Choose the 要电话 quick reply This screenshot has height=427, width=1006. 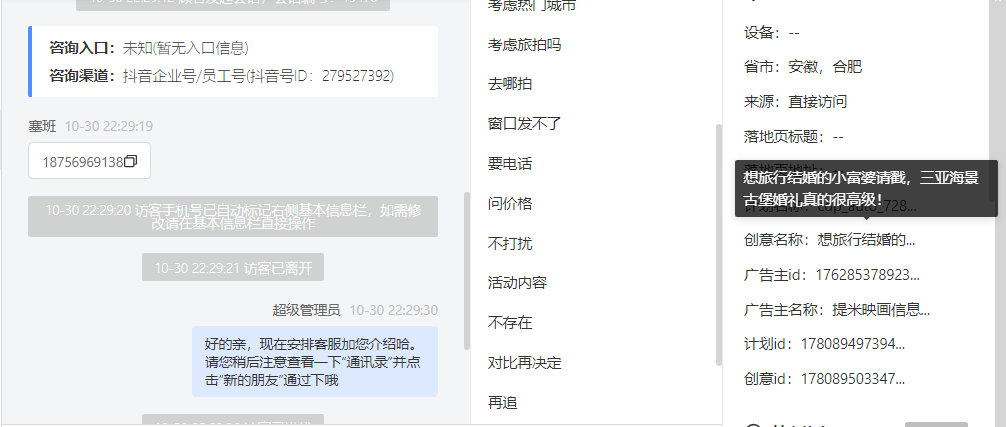[x=510, y=163]
